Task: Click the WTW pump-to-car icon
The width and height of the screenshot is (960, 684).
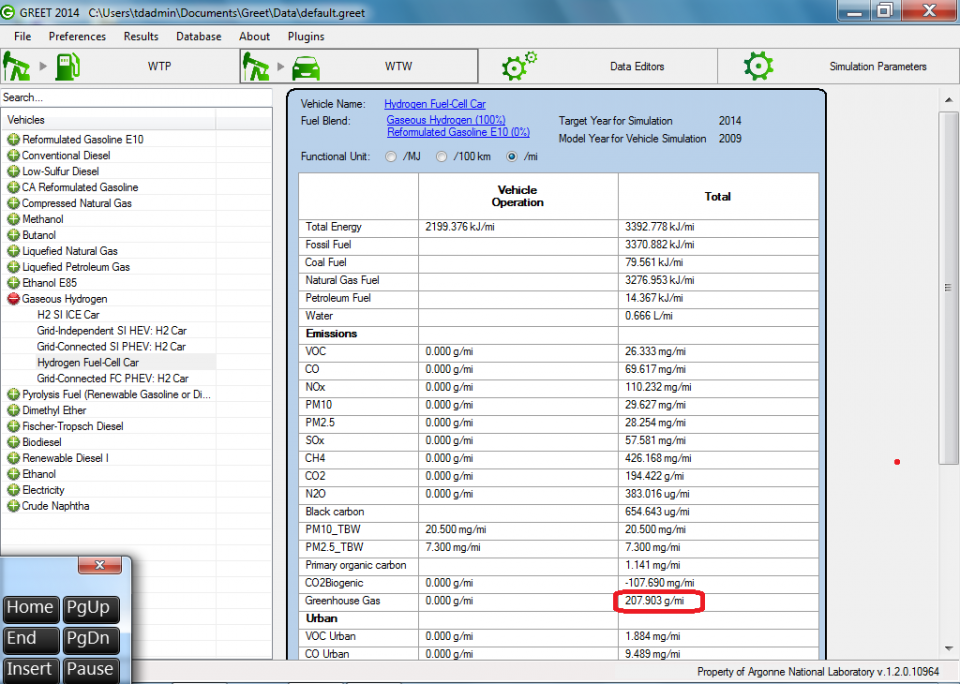Action: click(282, 67)
